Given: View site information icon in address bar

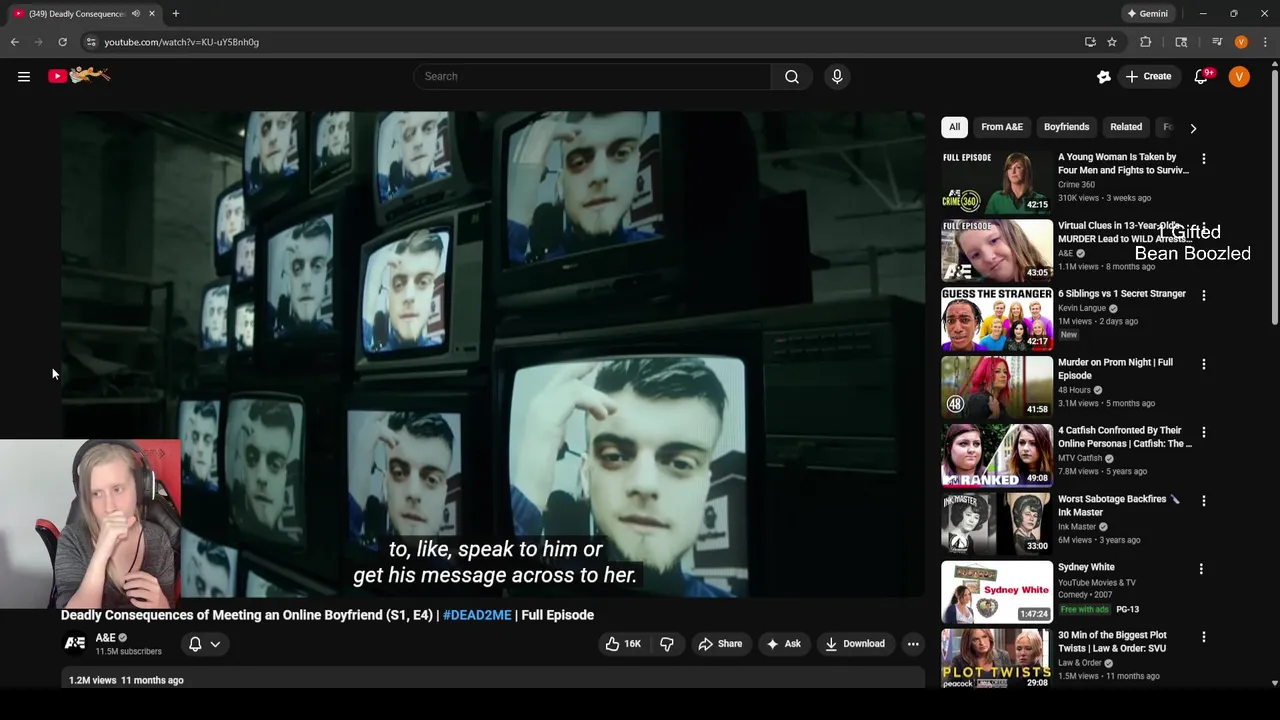Looking at the screenshot, I should [x=91, y=42].
